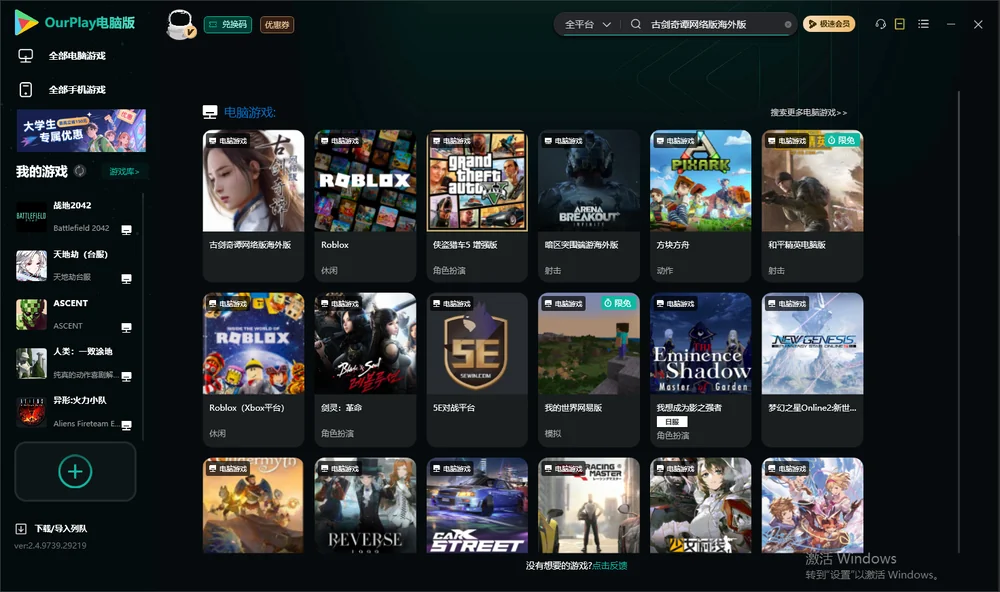Screen dimensions: 1000x592
Task: Open the list menu icon in title bar
Action: coord(923,24)
